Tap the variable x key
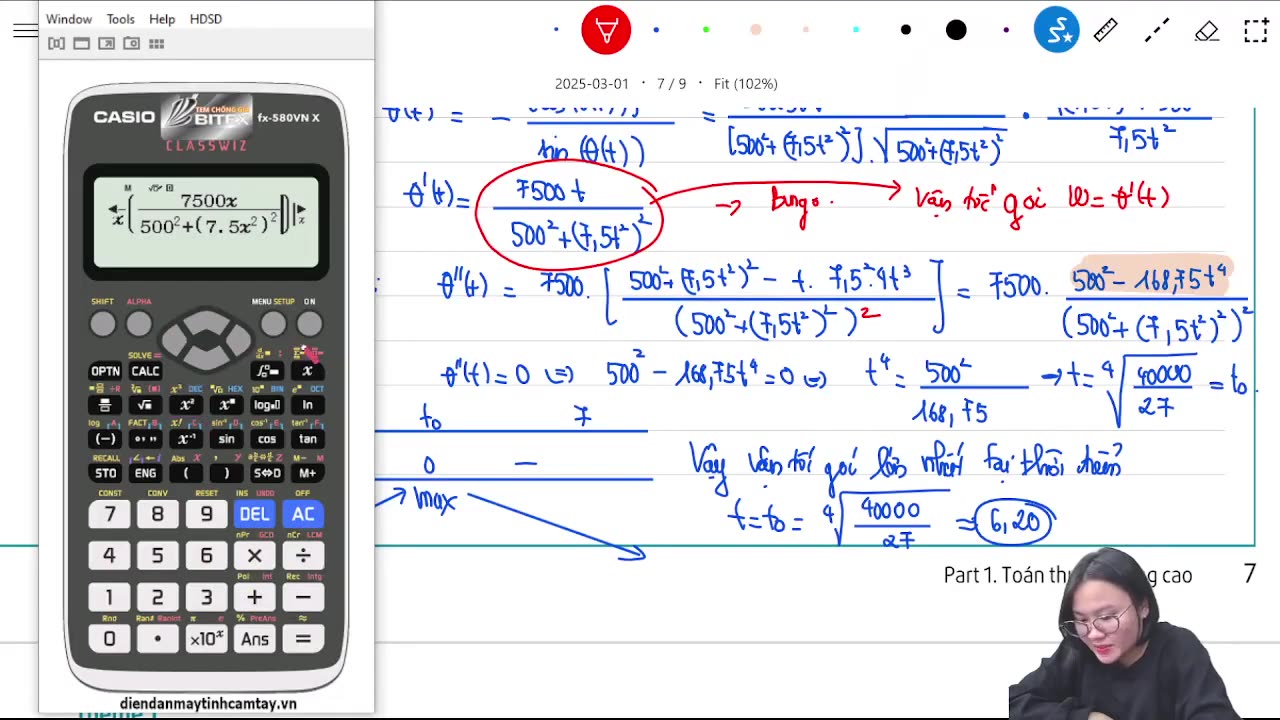 coord(307,371)
